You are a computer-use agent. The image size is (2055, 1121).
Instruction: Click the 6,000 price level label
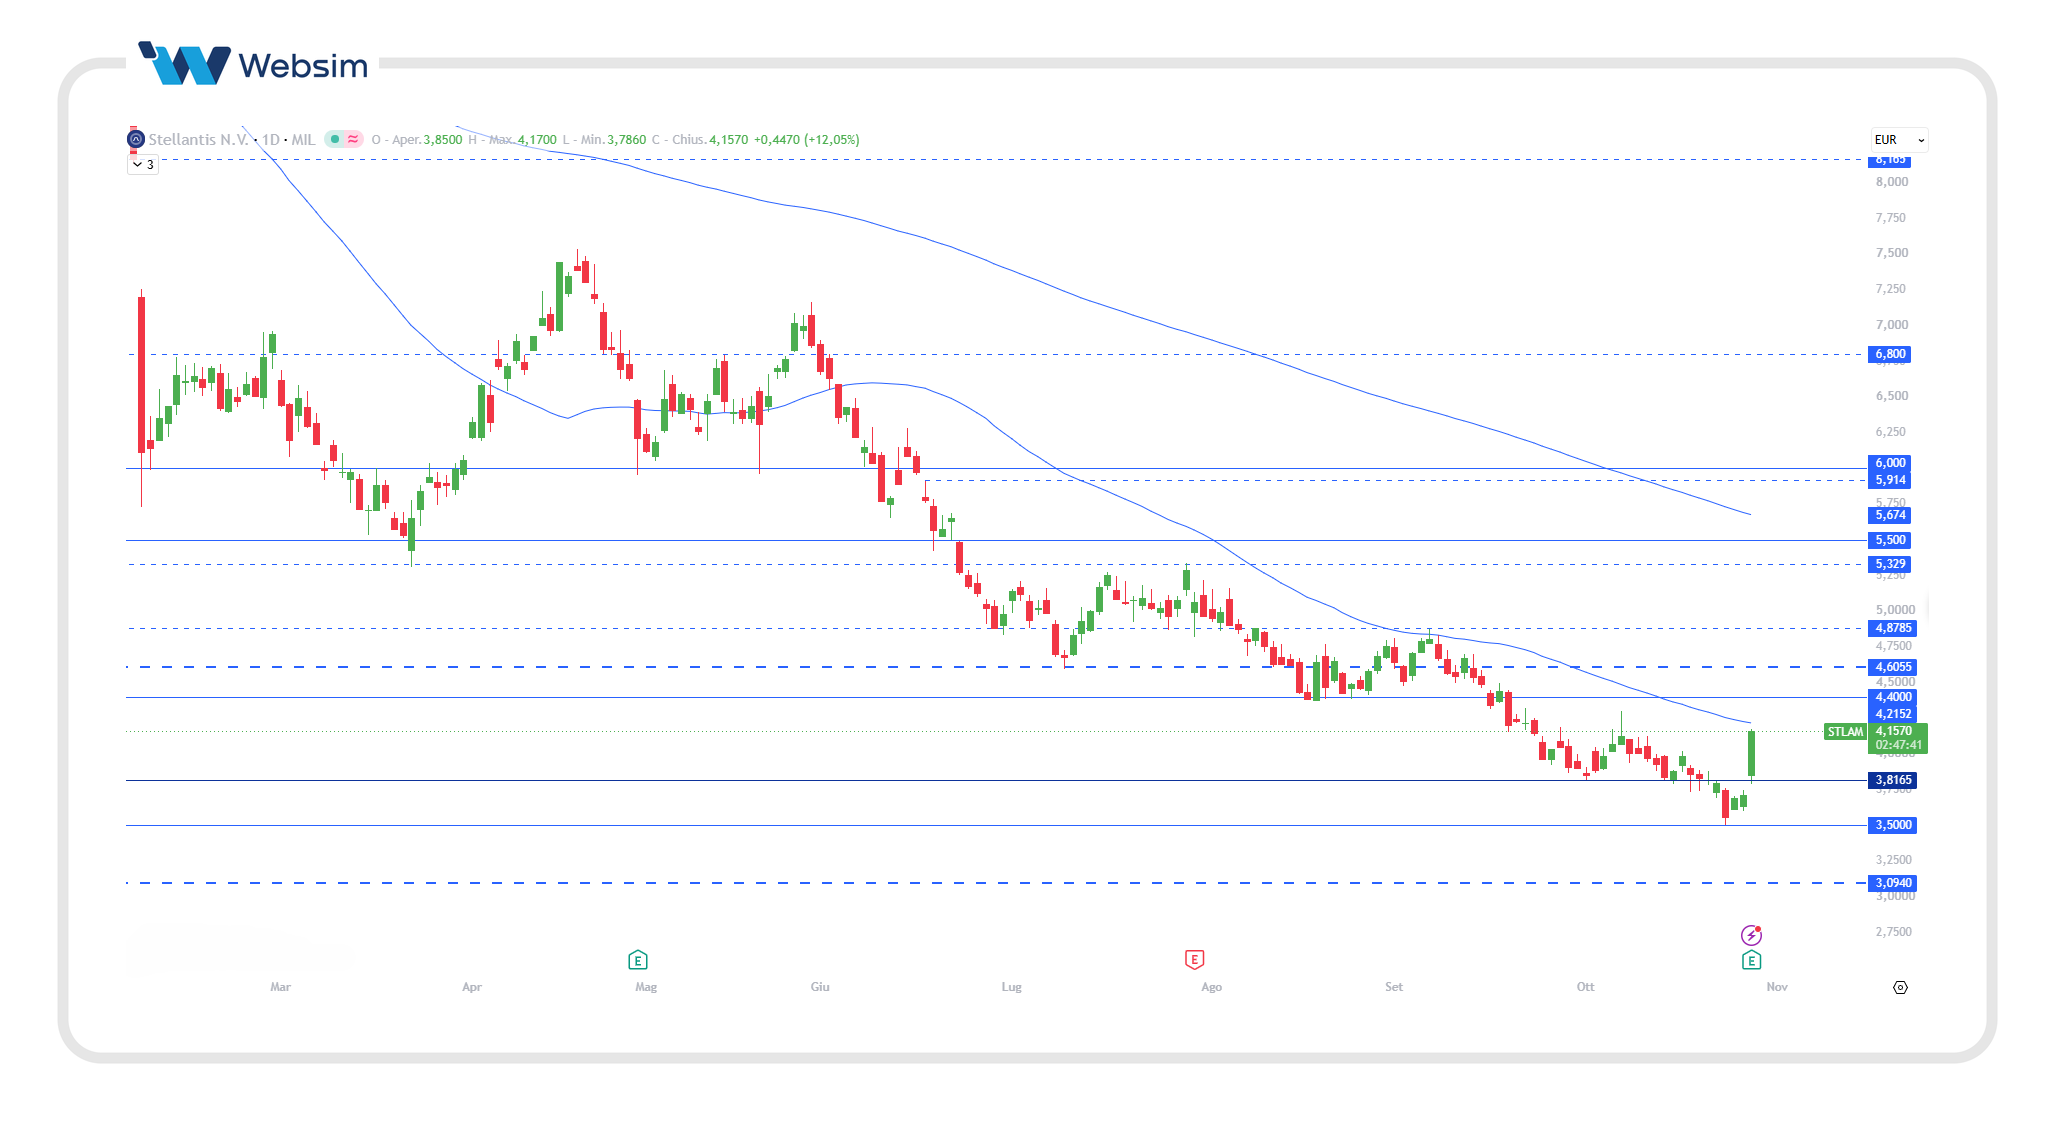[1890, 463]
